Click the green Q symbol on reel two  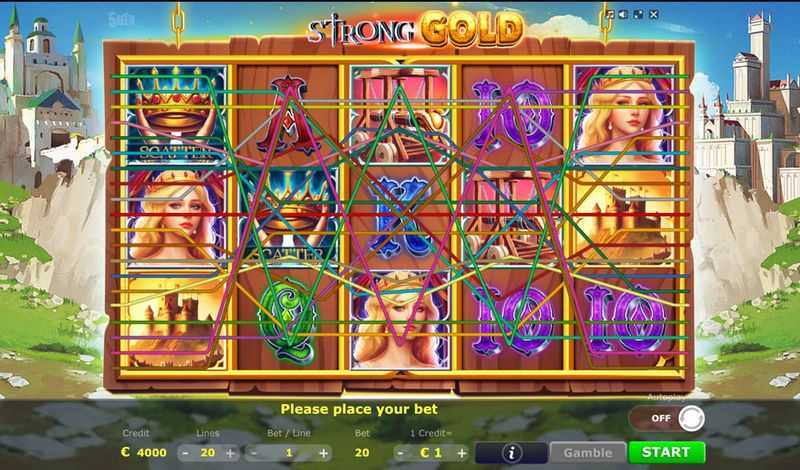(288, 320)
